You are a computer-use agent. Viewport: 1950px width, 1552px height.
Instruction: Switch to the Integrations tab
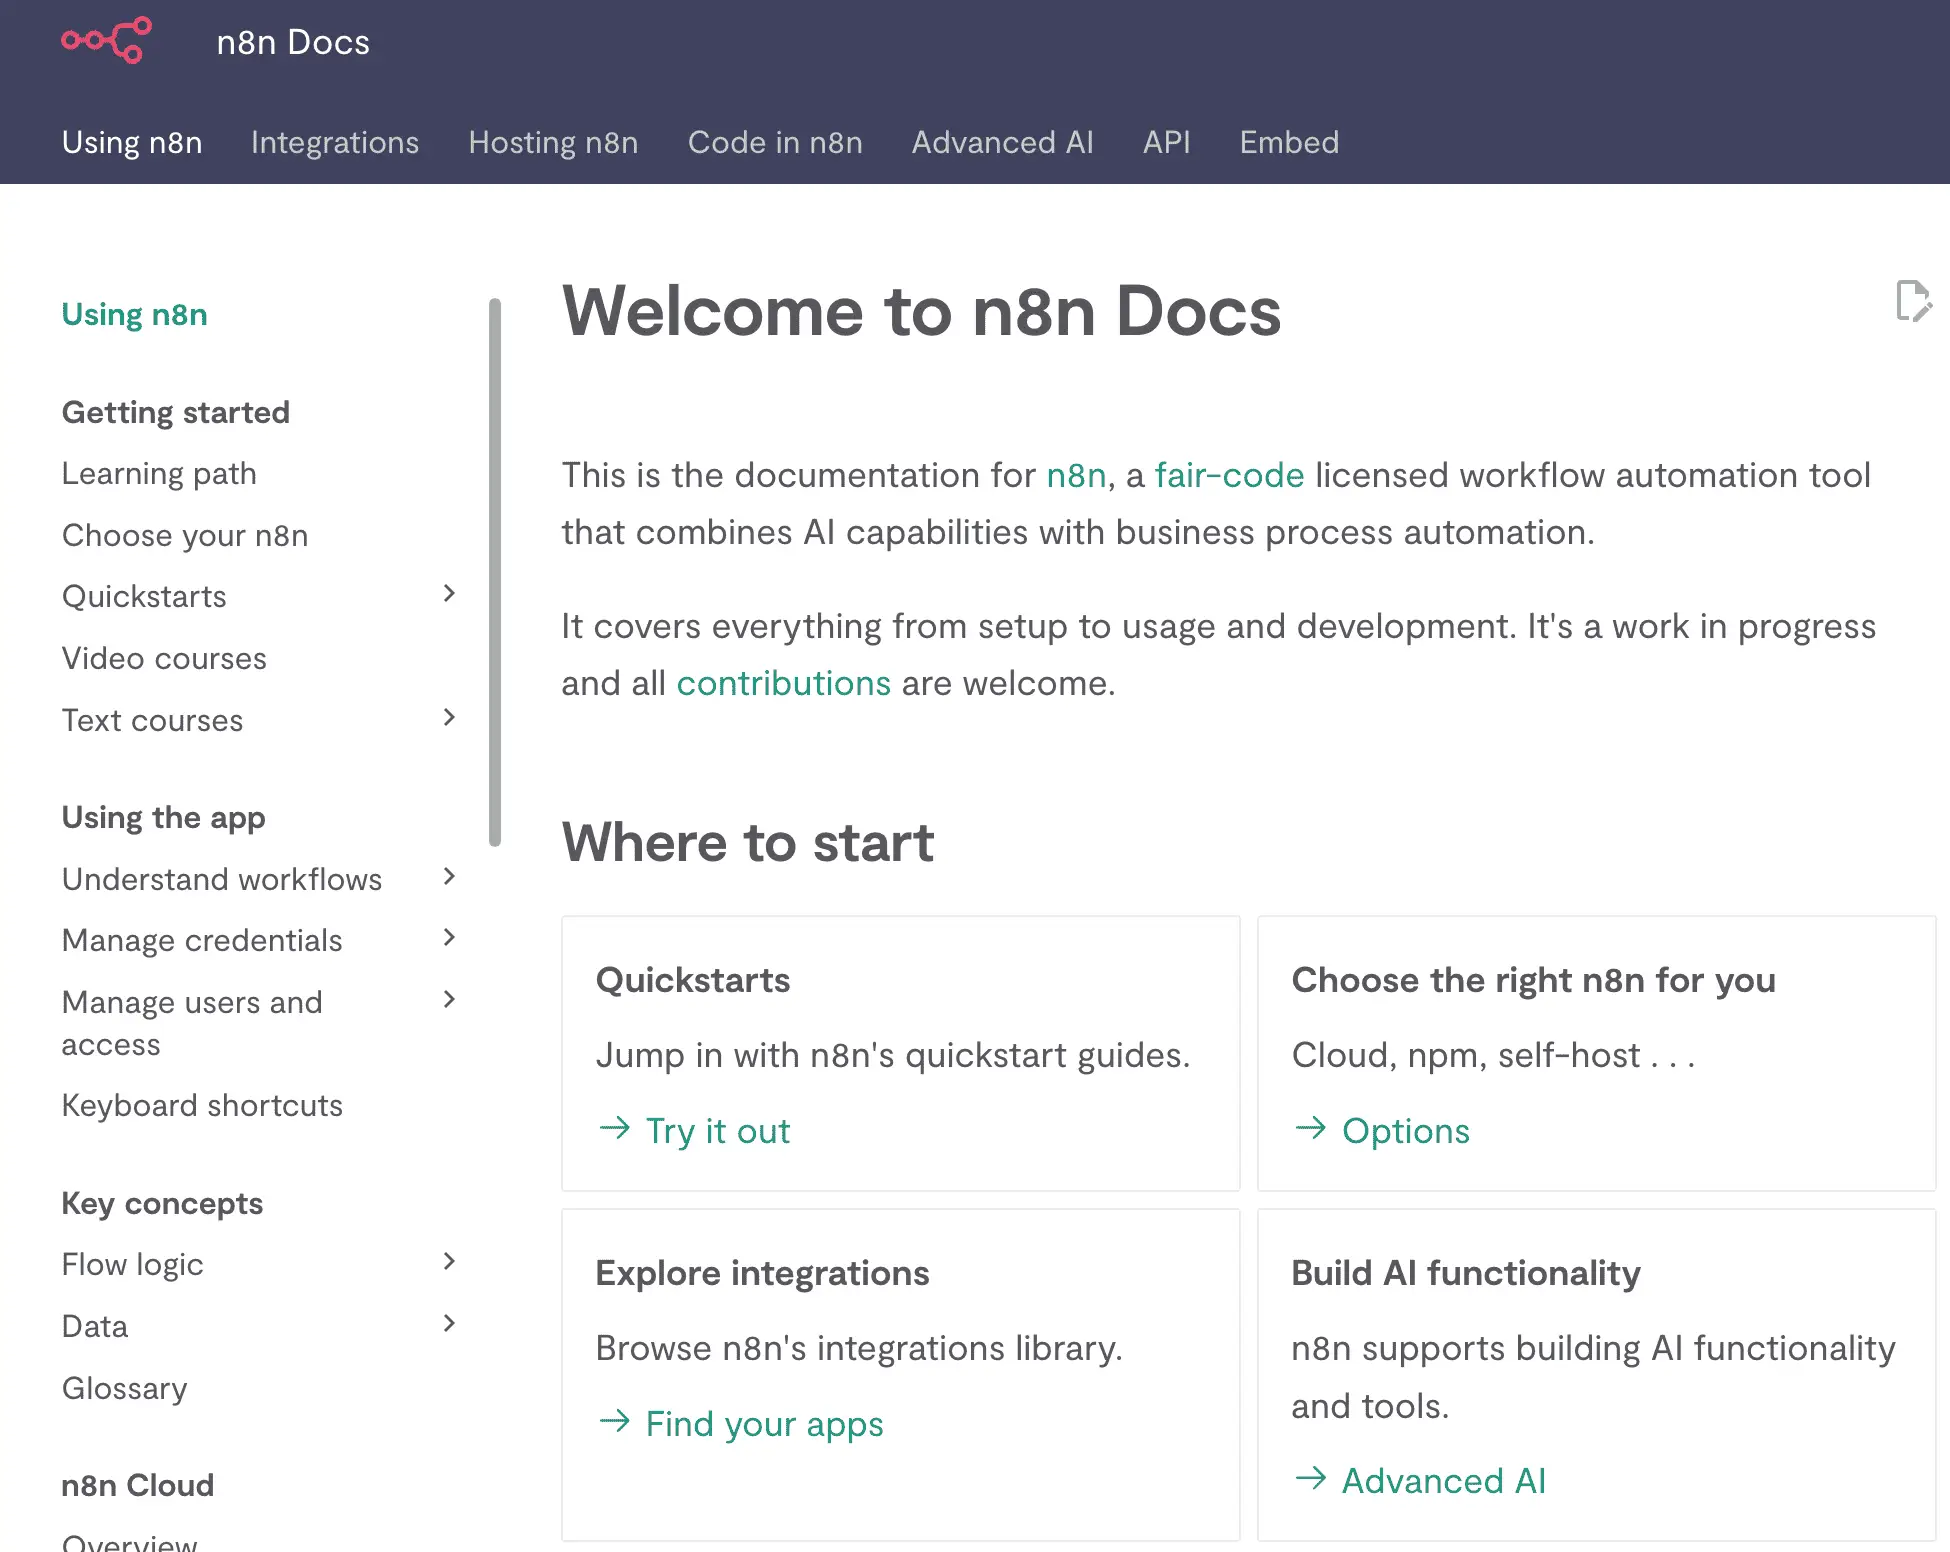(335, 142)
